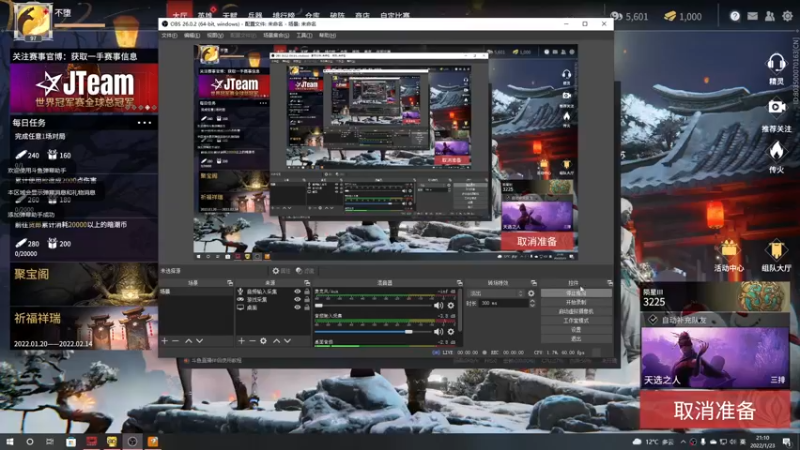This screenshot has height=450, width=800.
Task: Click the OBS 滤镜 filters button
Action: [305, 271]
